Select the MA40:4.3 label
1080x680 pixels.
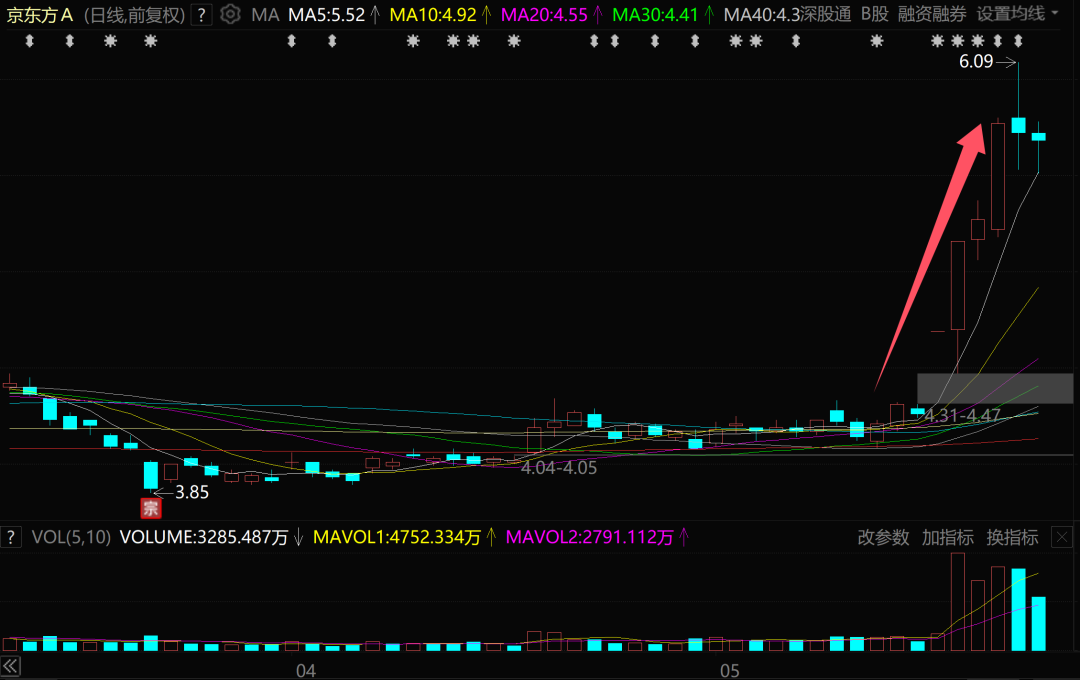click(762, 14)
